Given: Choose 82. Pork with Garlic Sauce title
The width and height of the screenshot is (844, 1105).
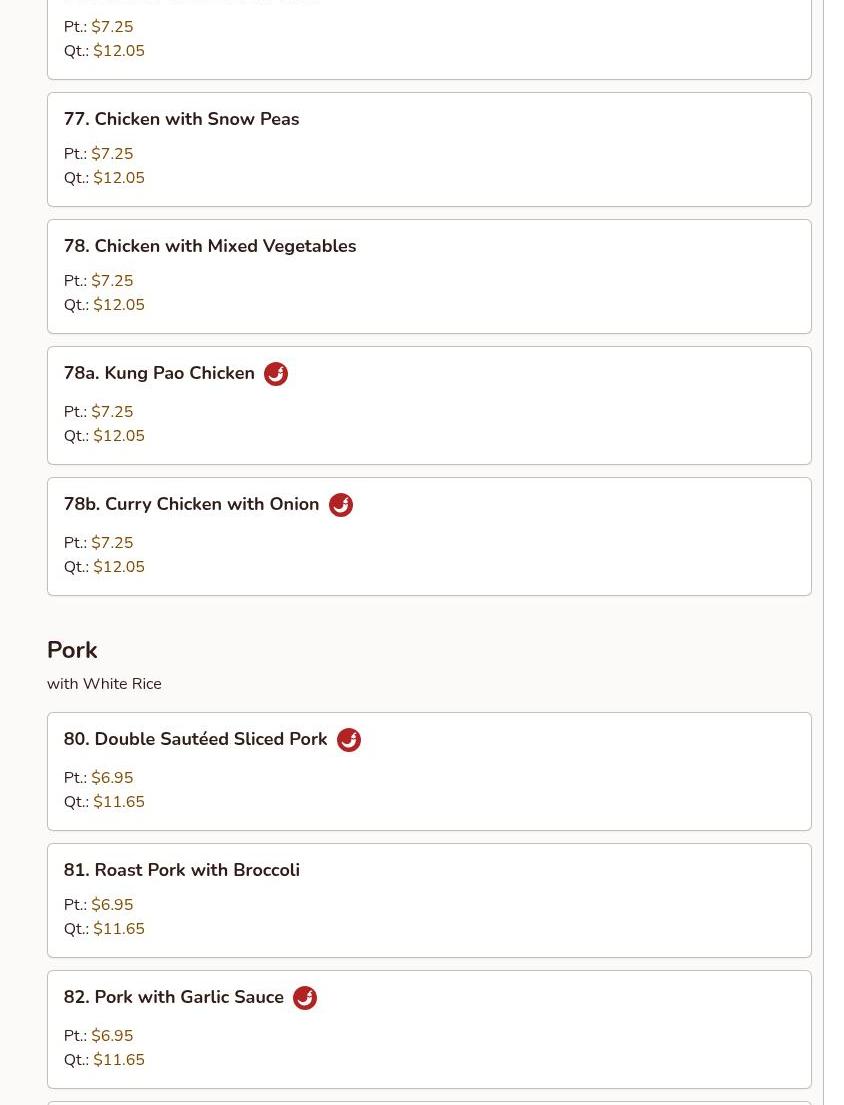Looking at the screenshot, I should coord(173,997).
